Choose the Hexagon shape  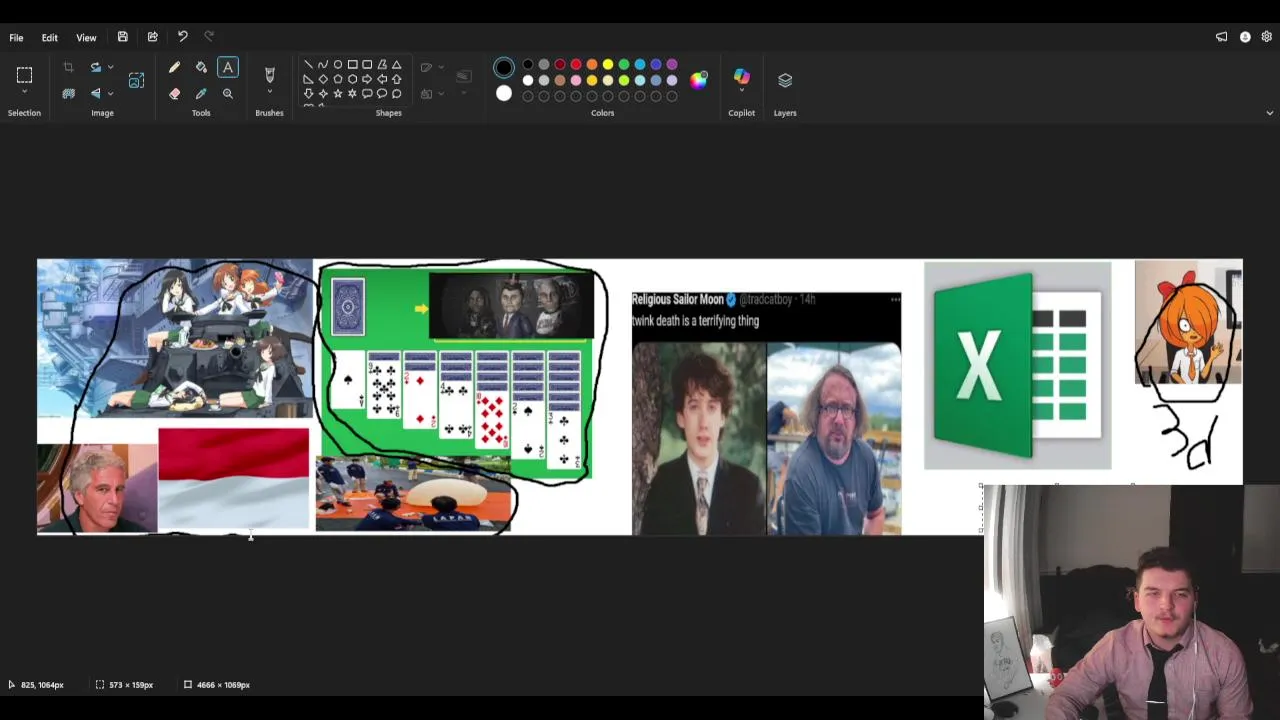[x=352, y=79]
